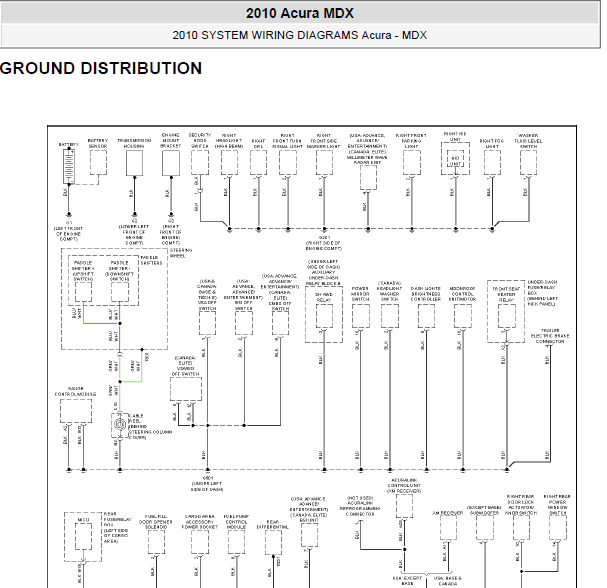Click the Paddle Shifter- (Downshift Switch) box
607x588 pixels.
pyautogui.click(x=120, y=292)
